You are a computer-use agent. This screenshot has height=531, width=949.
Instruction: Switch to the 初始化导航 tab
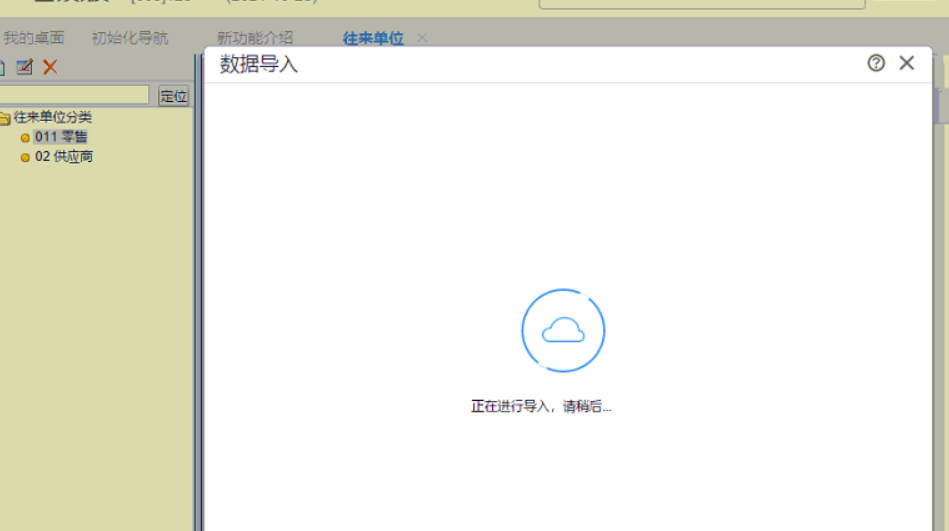(130, 38)
